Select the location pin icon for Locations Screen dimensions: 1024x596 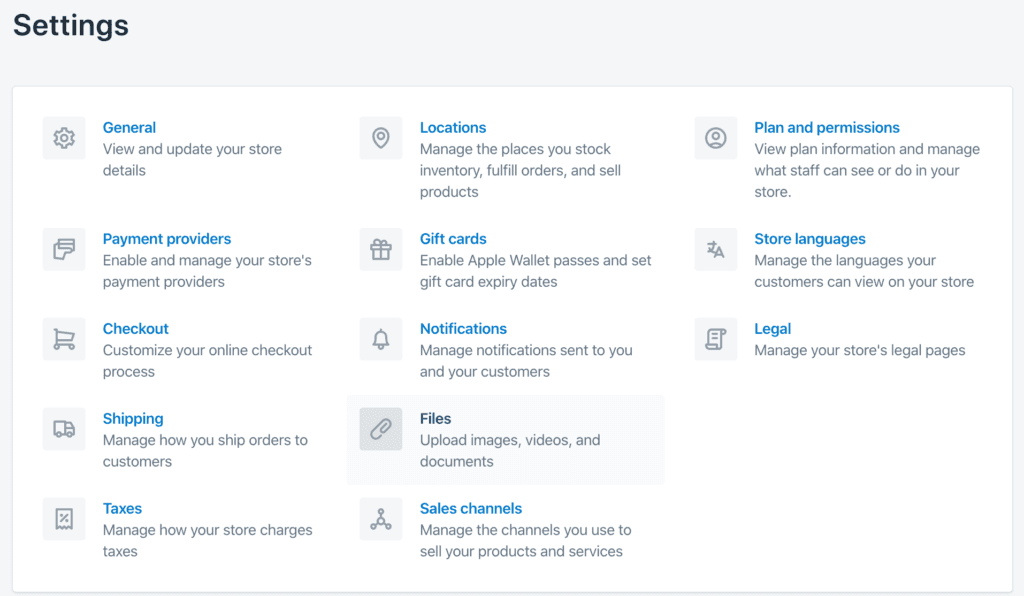point(381,139)
